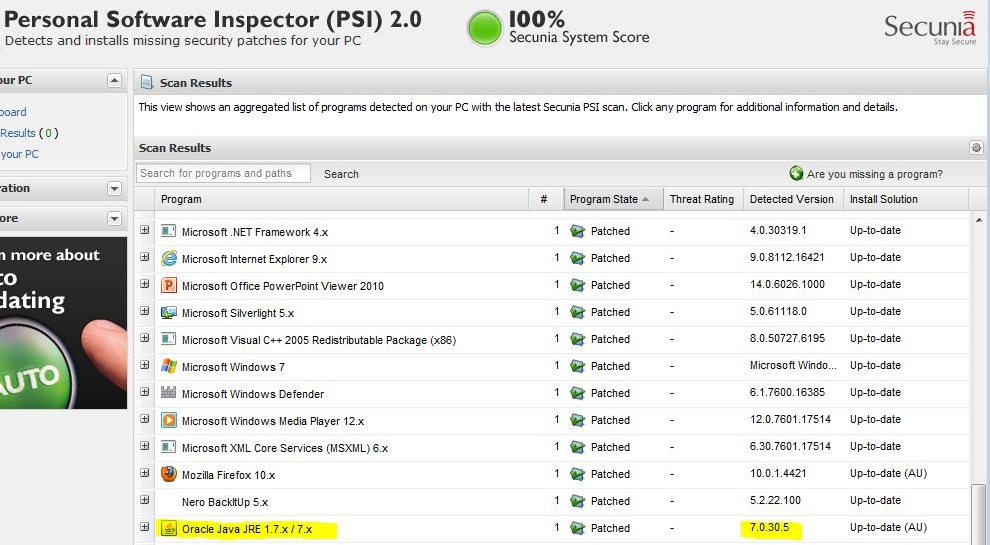Click the Microsoft Windows 7 flag icon
990x545 pixels.
169,366
